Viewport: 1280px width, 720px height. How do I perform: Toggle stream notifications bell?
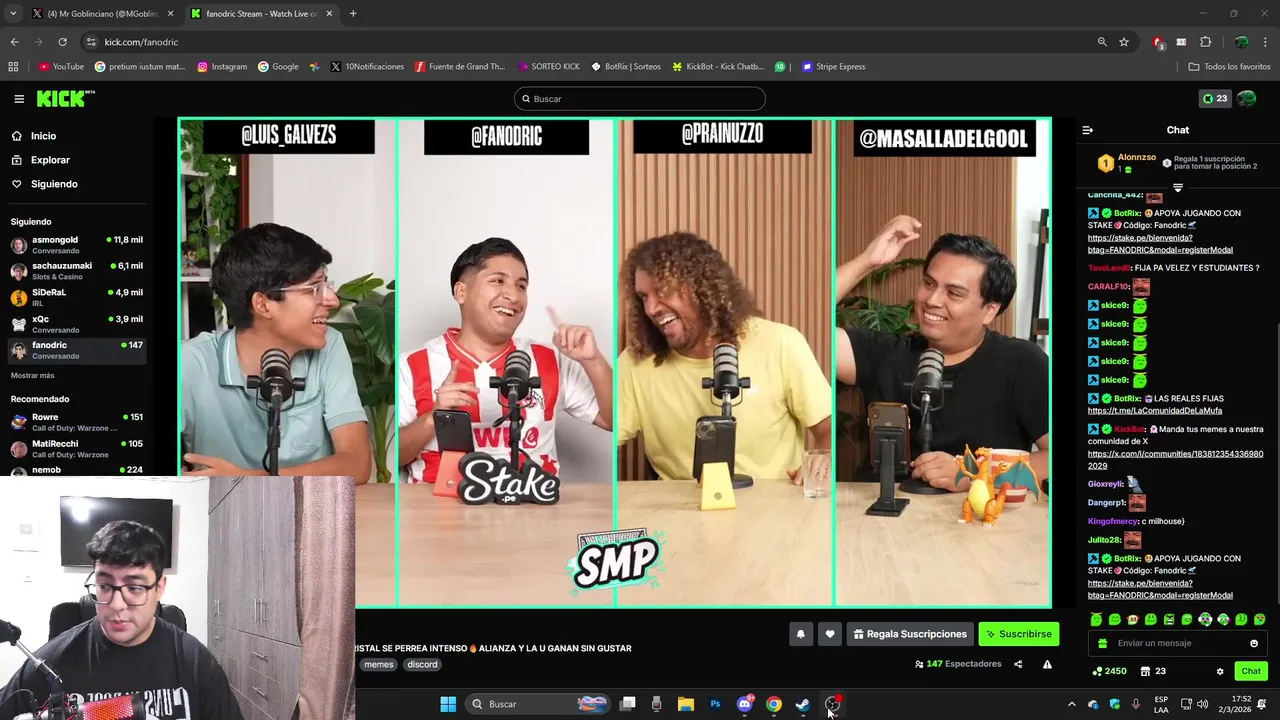[800, 634]
